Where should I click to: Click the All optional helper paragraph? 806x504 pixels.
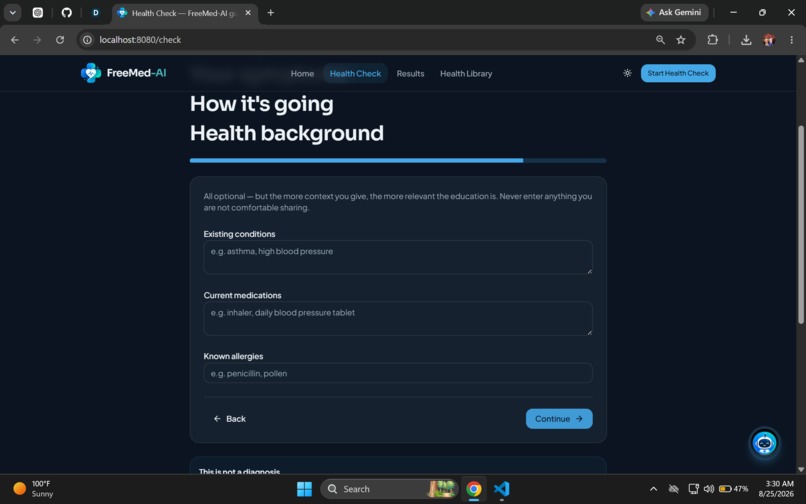click(397, 202)
